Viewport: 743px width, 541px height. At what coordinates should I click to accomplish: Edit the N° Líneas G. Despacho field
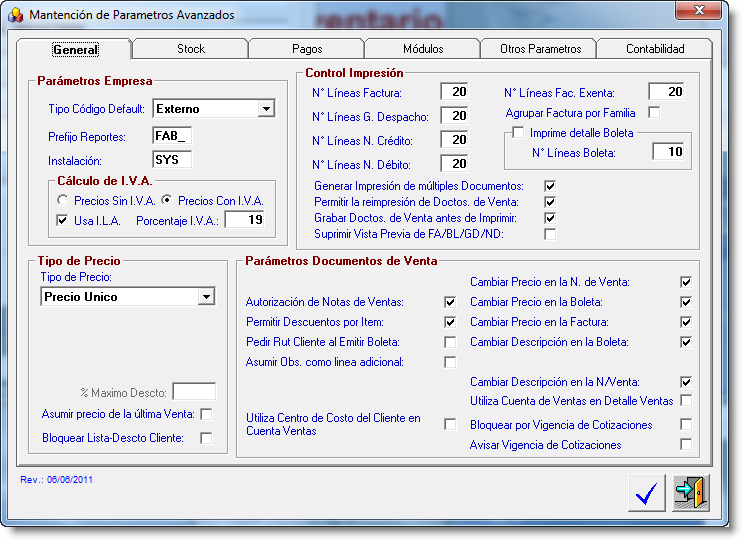[x=454, y=116]
